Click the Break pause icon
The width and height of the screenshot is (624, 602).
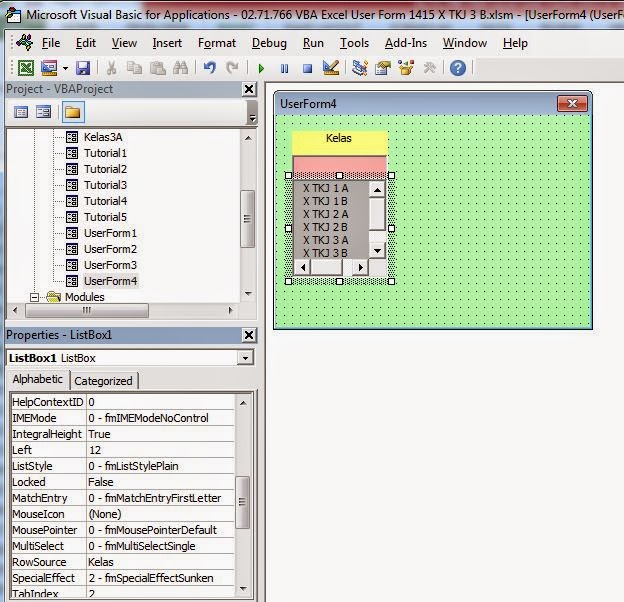[x=284, y=68]
